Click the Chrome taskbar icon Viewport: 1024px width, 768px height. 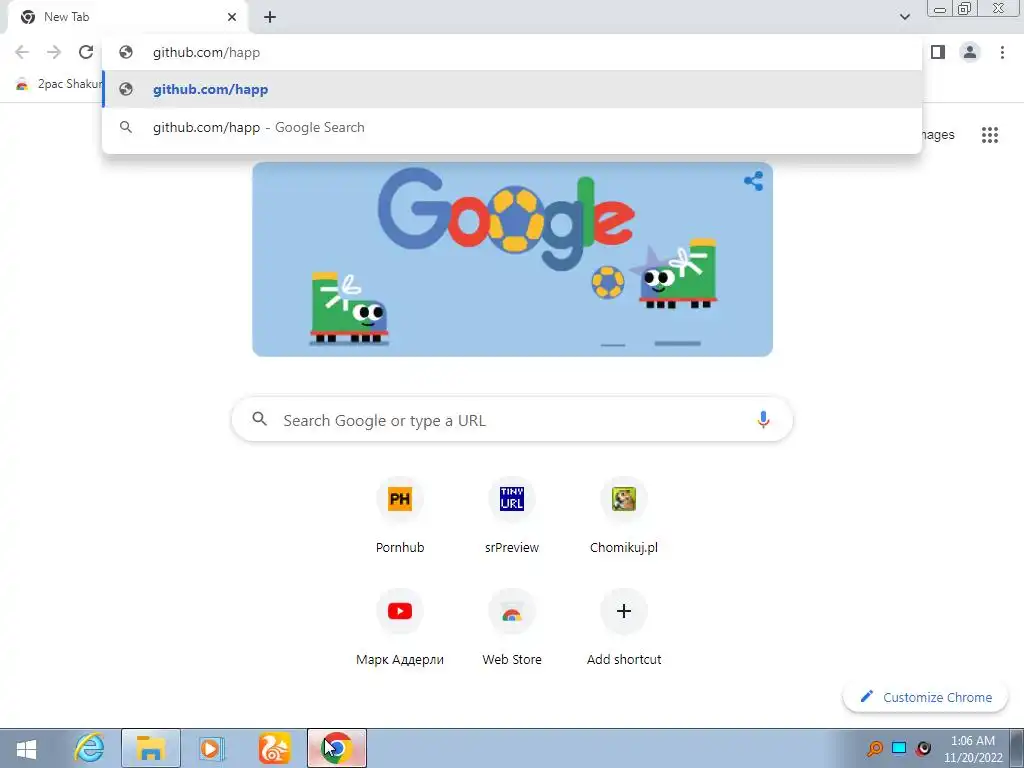click(337, 748)
